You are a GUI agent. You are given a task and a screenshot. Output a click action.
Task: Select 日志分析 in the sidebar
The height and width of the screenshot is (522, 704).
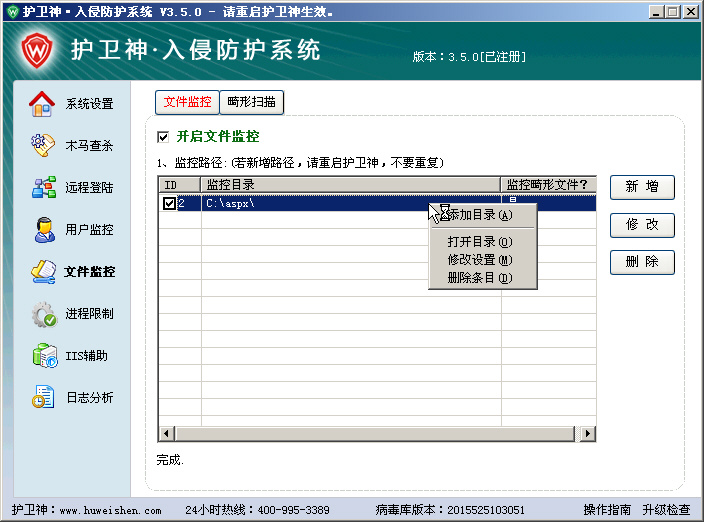tap(90, 397)
